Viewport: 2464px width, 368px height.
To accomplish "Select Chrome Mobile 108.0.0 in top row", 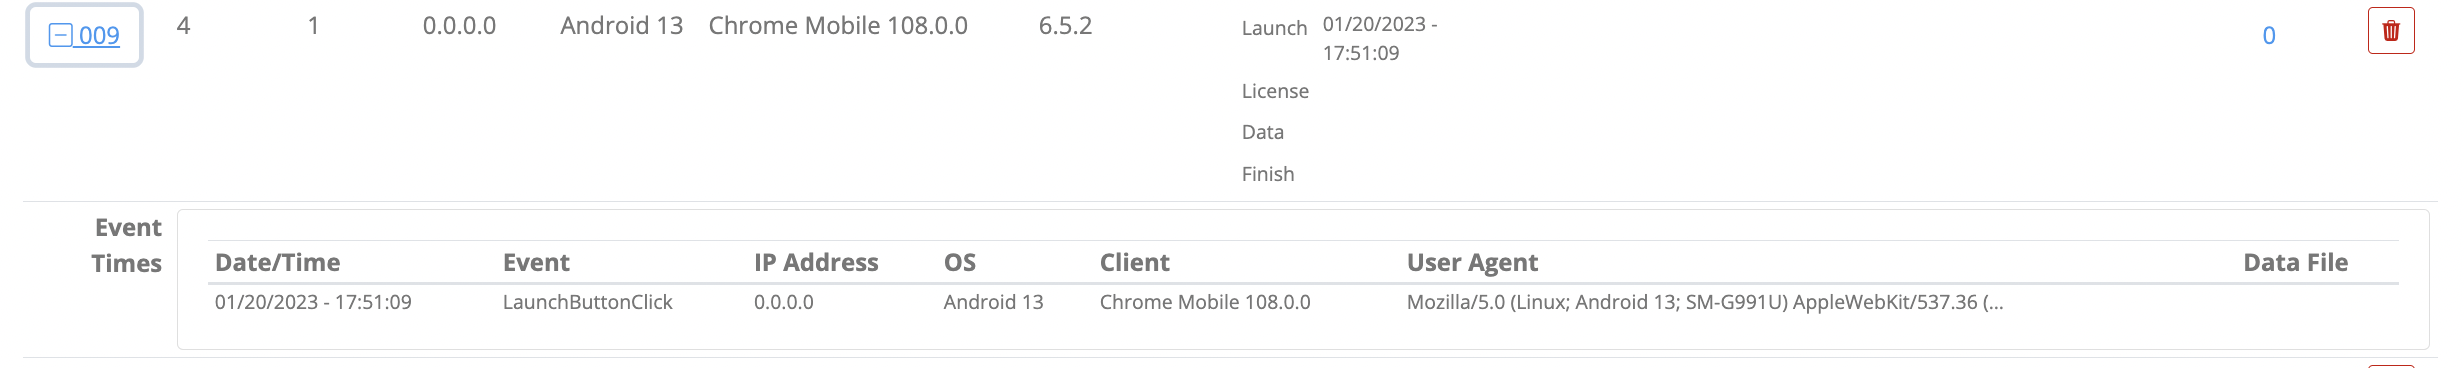I will pyautogui.click(x=838, y=26).
